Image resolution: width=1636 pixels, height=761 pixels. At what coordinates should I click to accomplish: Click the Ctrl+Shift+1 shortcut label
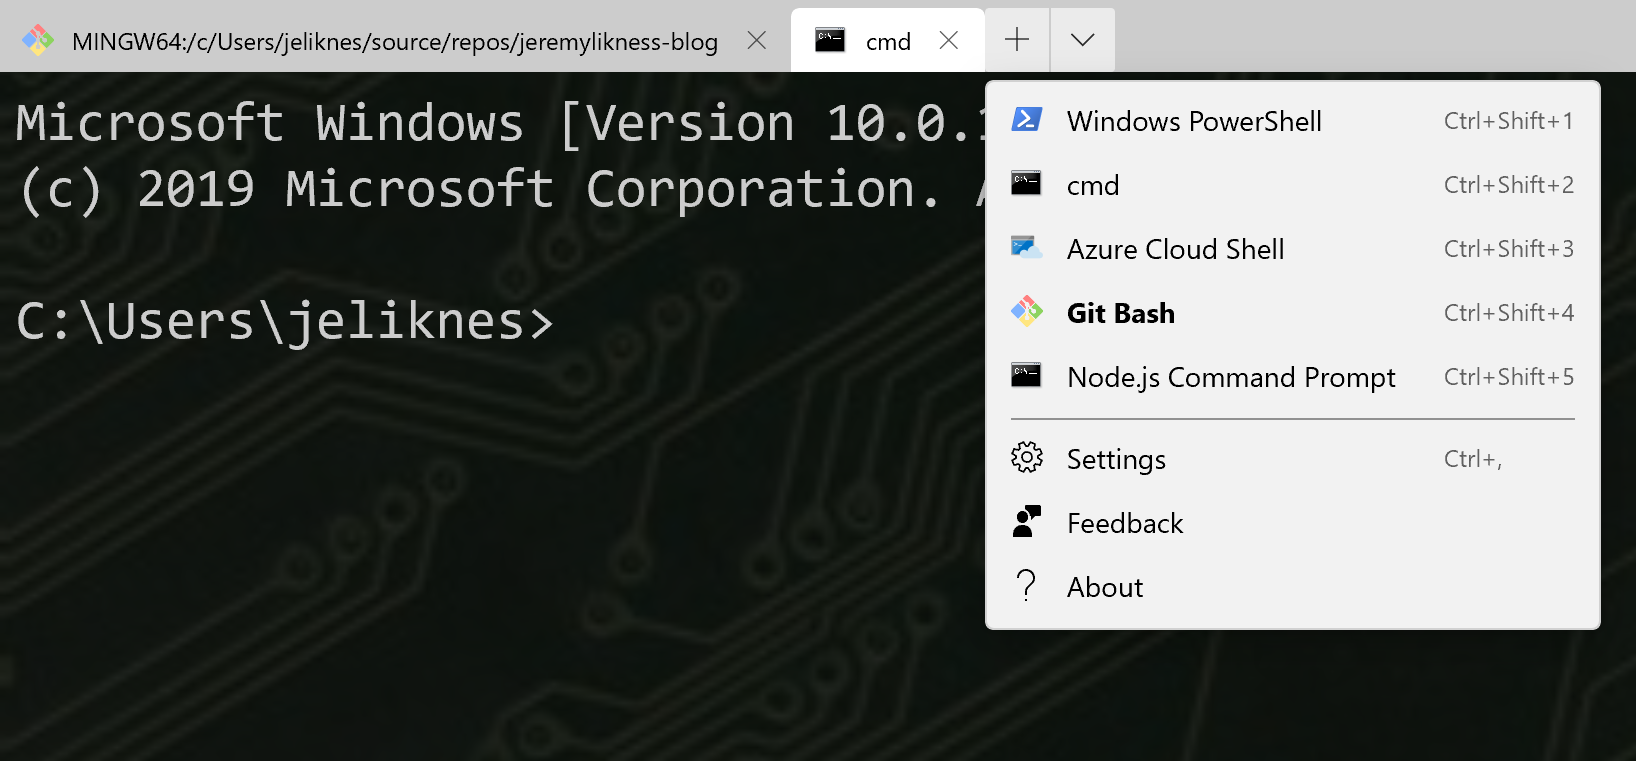(x=1508, y=121)
